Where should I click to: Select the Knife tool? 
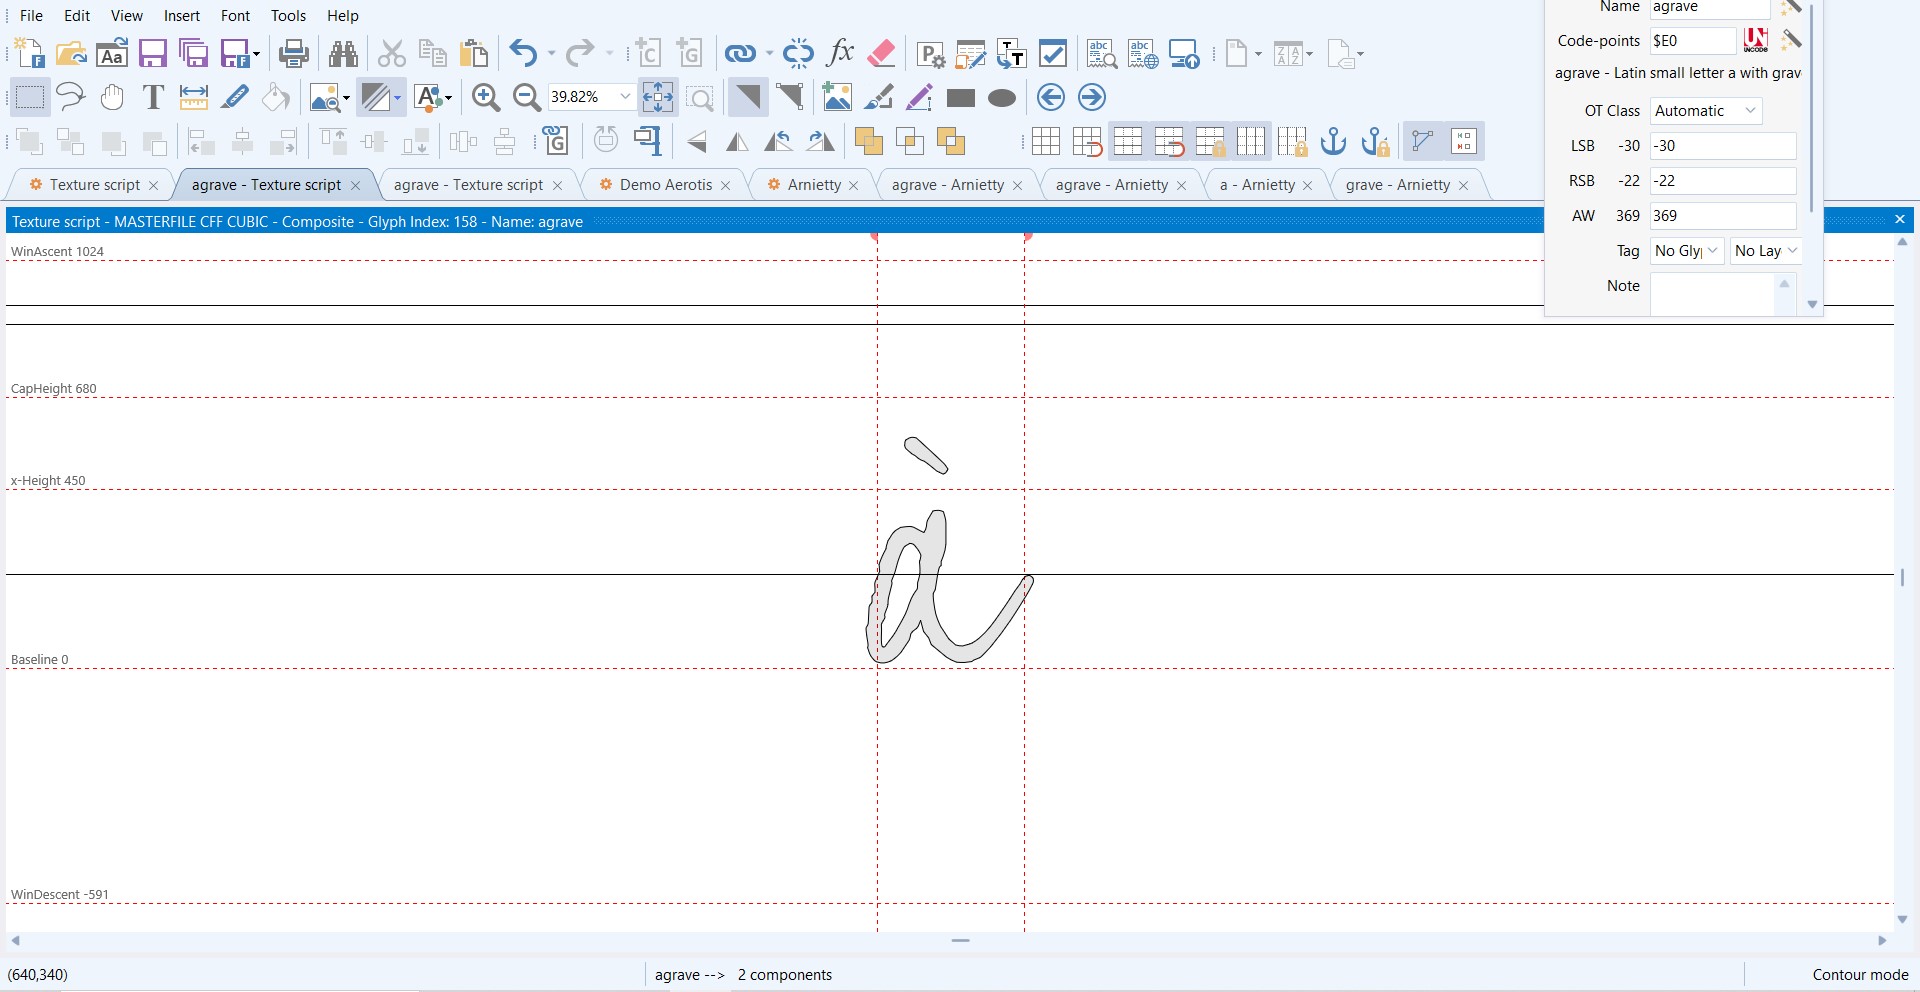tap(235, 97)
